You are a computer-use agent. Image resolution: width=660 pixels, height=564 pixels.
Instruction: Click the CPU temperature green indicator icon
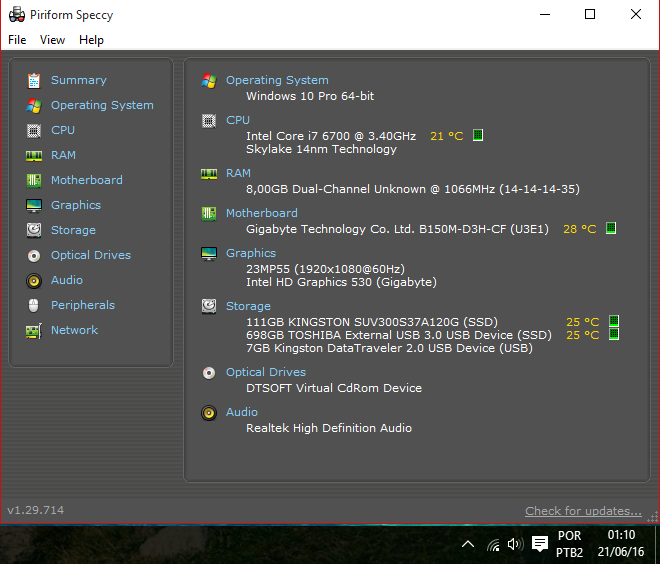coord(478,135)
